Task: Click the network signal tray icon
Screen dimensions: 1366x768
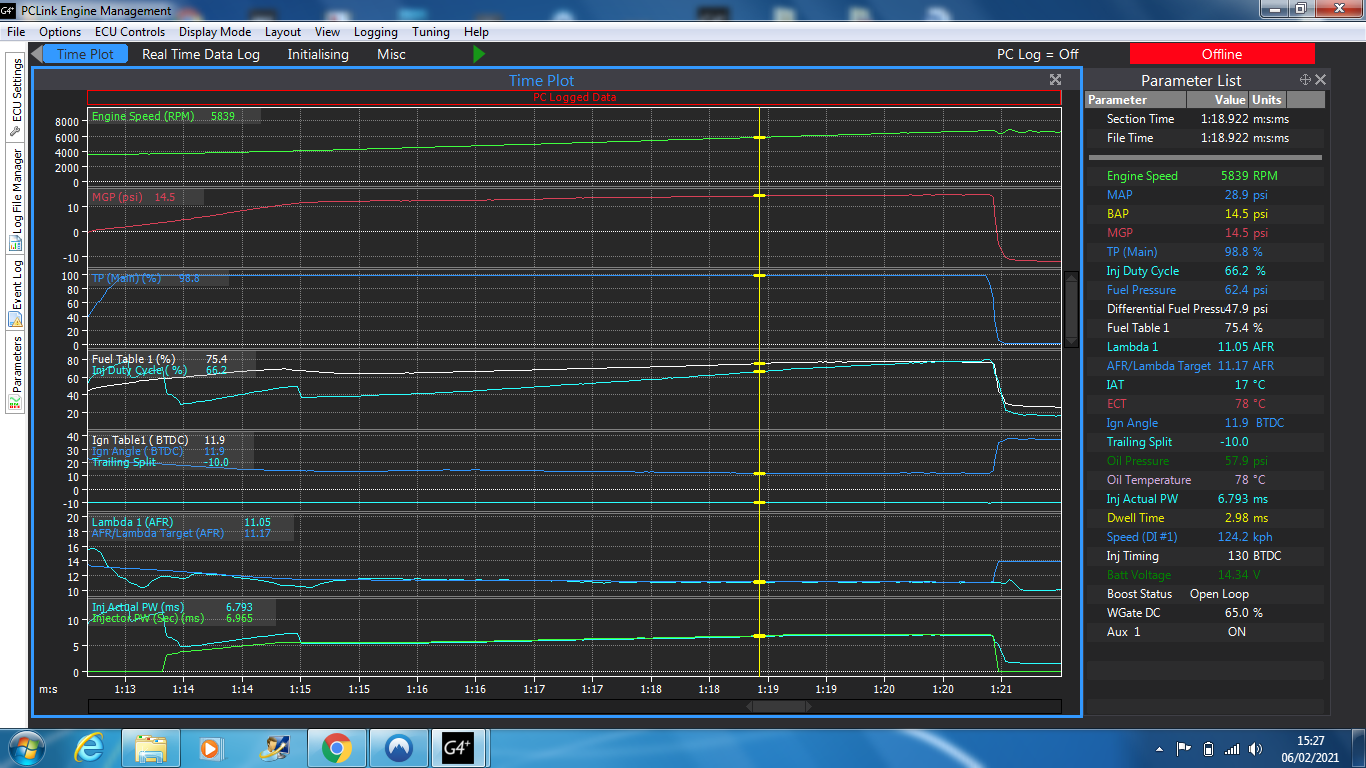Action: point(1232,748)
